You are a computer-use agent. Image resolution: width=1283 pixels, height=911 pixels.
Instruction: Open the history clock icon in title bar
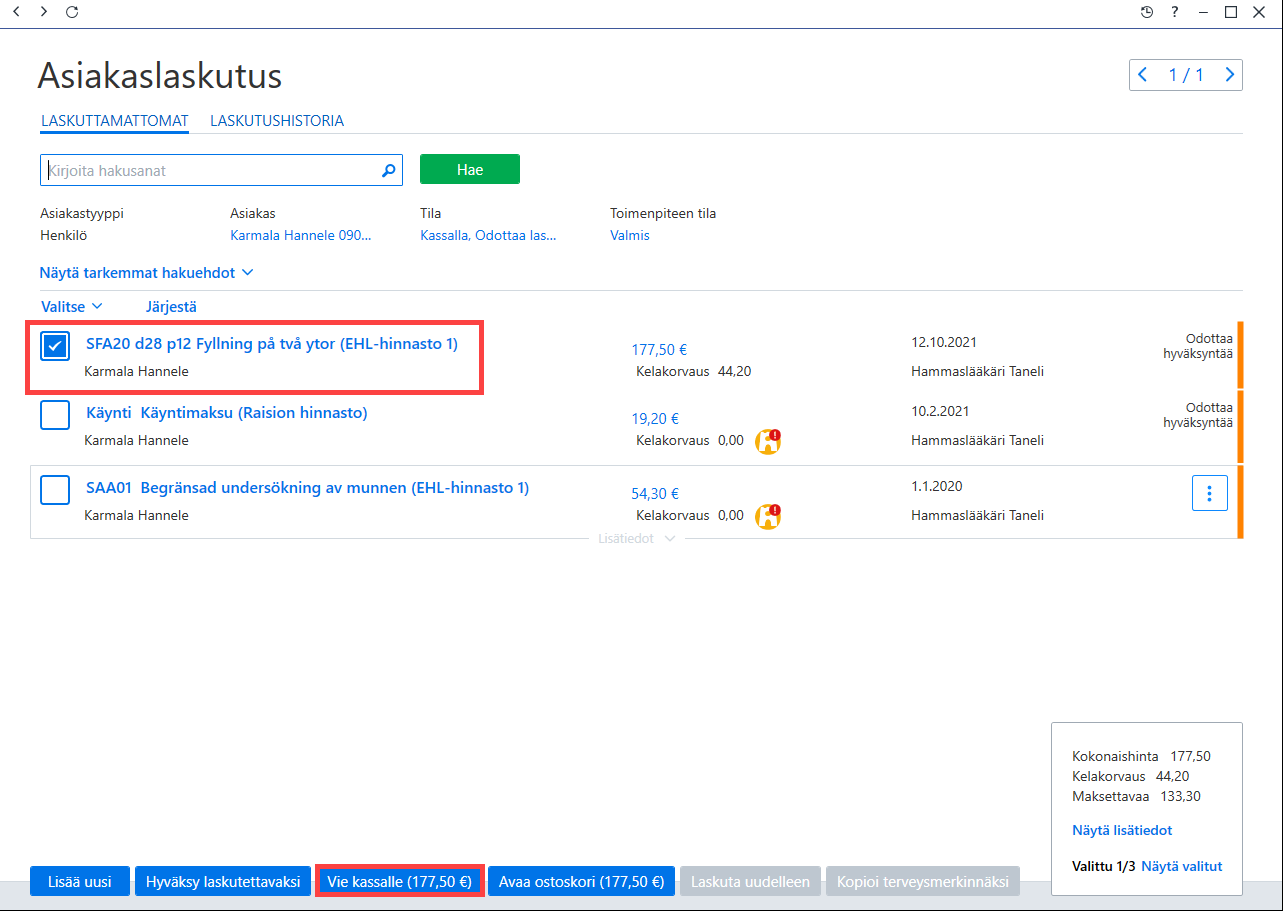click(x=1146, y=12)
